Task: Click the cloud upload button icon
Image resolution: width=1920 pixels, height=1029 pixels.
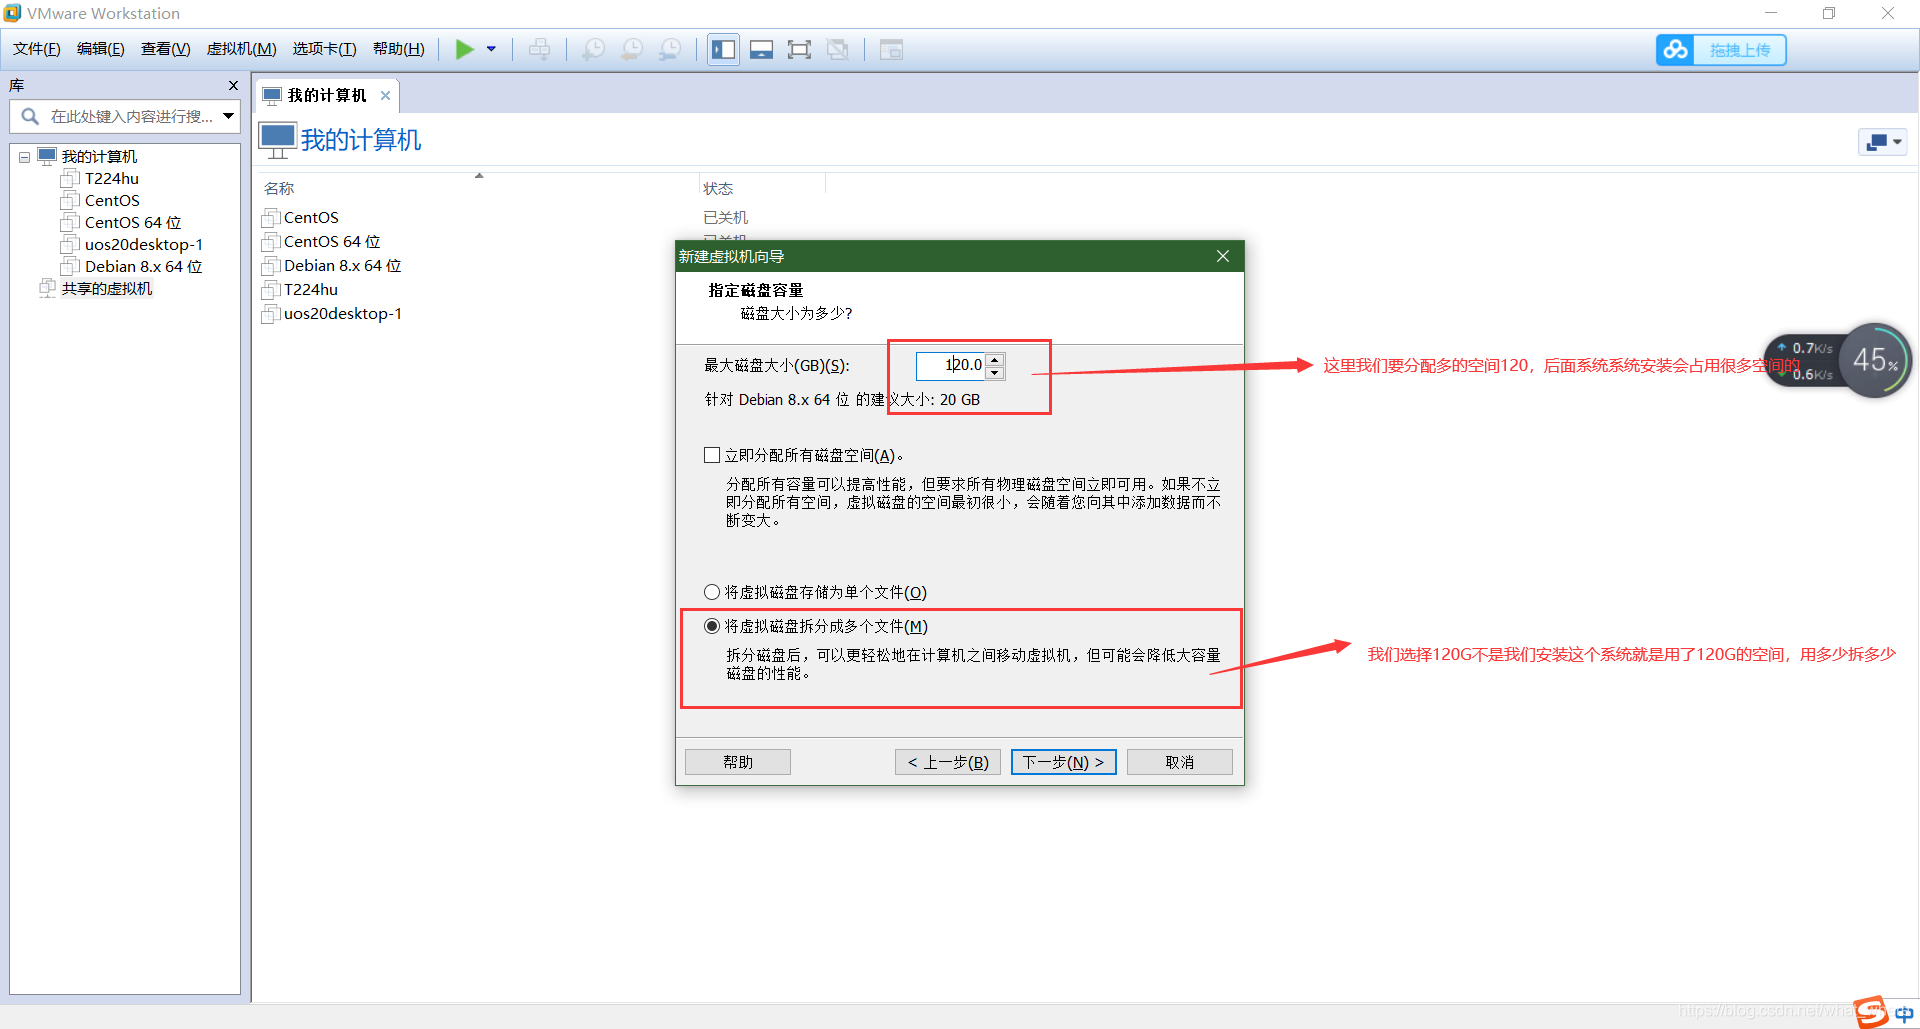Action: tap(1675, 50)
